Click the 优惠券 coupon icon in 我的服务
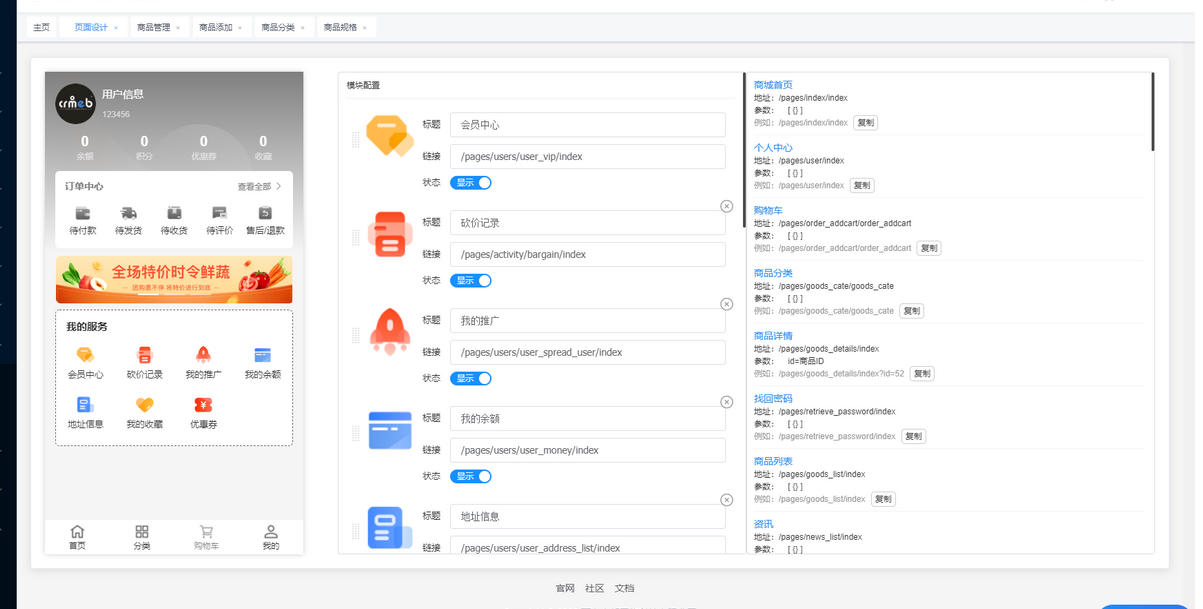 click(203, 405)
